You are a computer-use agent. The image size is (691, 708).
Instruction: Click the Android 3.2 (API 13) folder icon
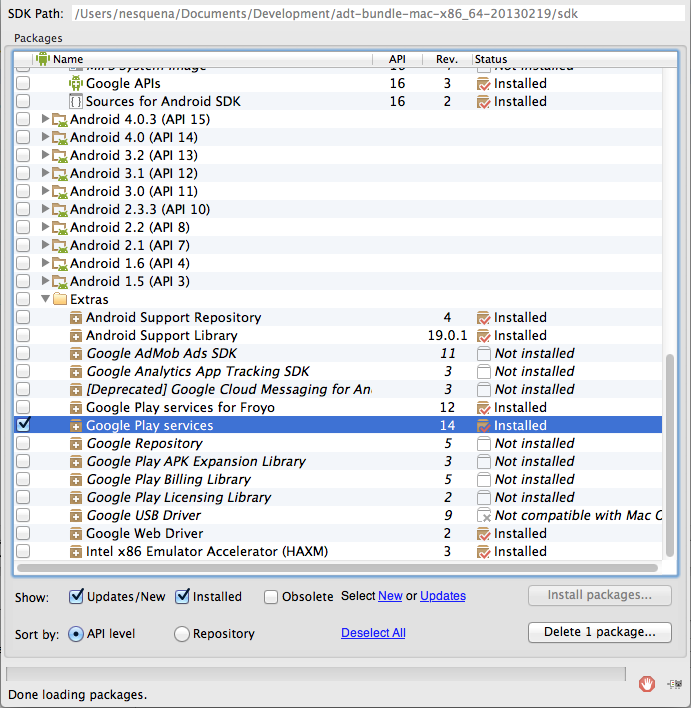click(60, 156)
